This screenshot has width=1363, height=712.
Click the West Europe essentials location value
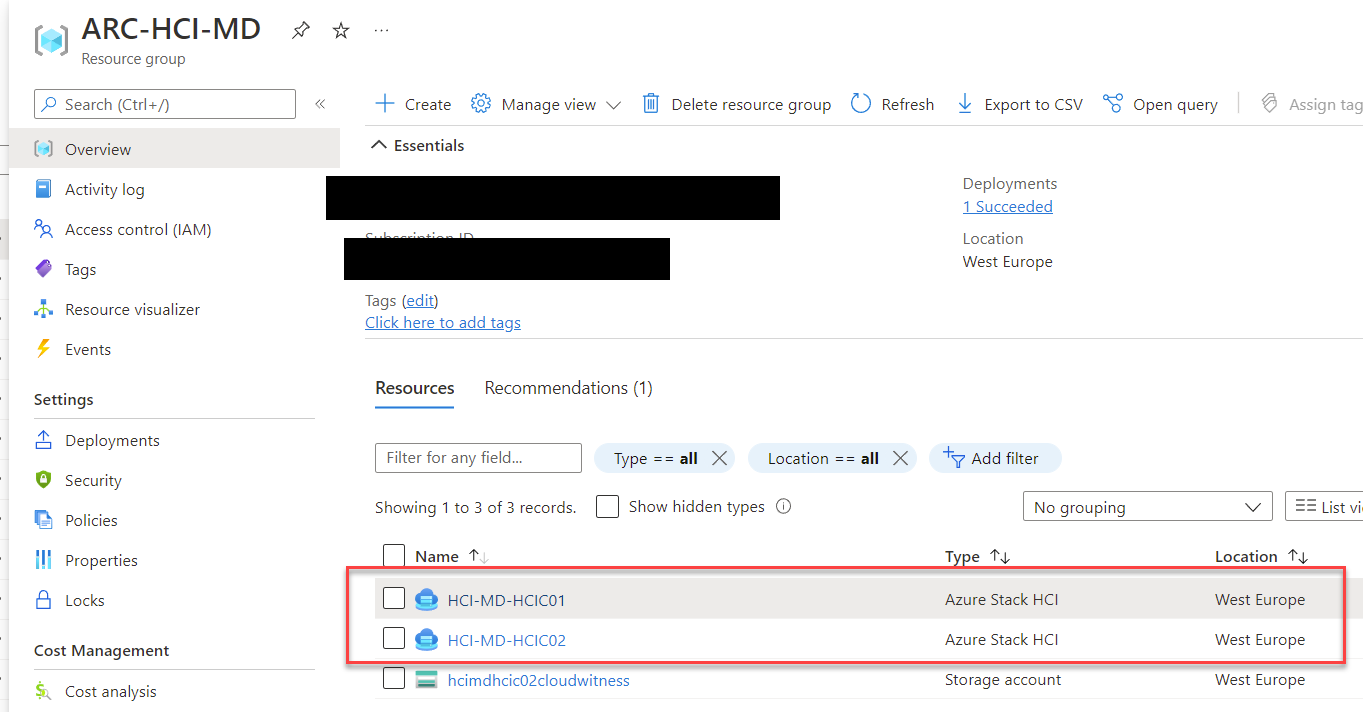point(1007,261)
